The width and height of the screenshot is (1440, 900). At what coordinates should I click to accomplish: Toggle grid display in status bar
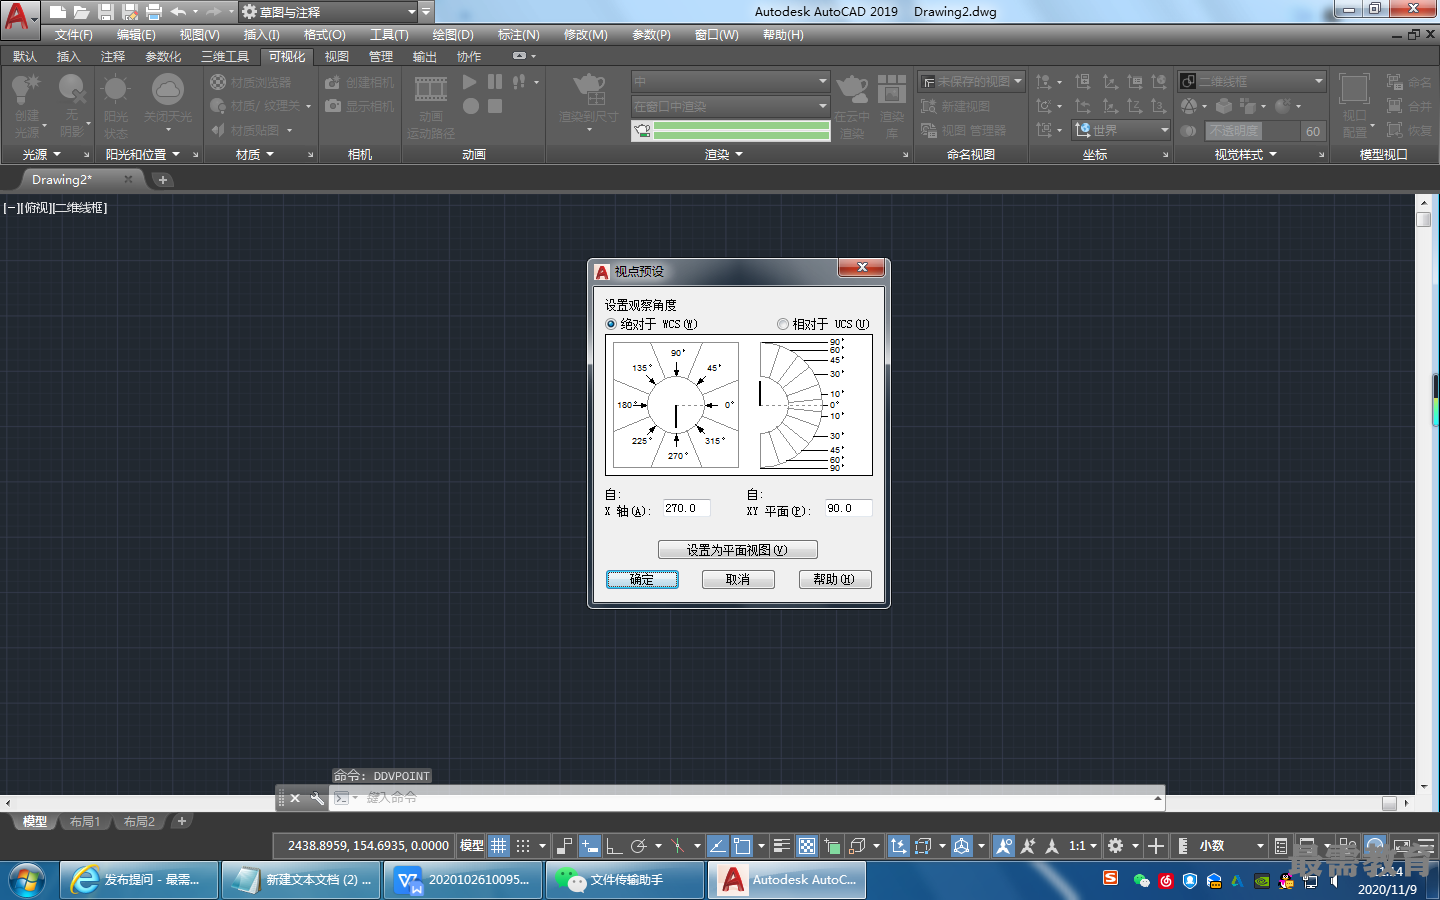(498, 846)
